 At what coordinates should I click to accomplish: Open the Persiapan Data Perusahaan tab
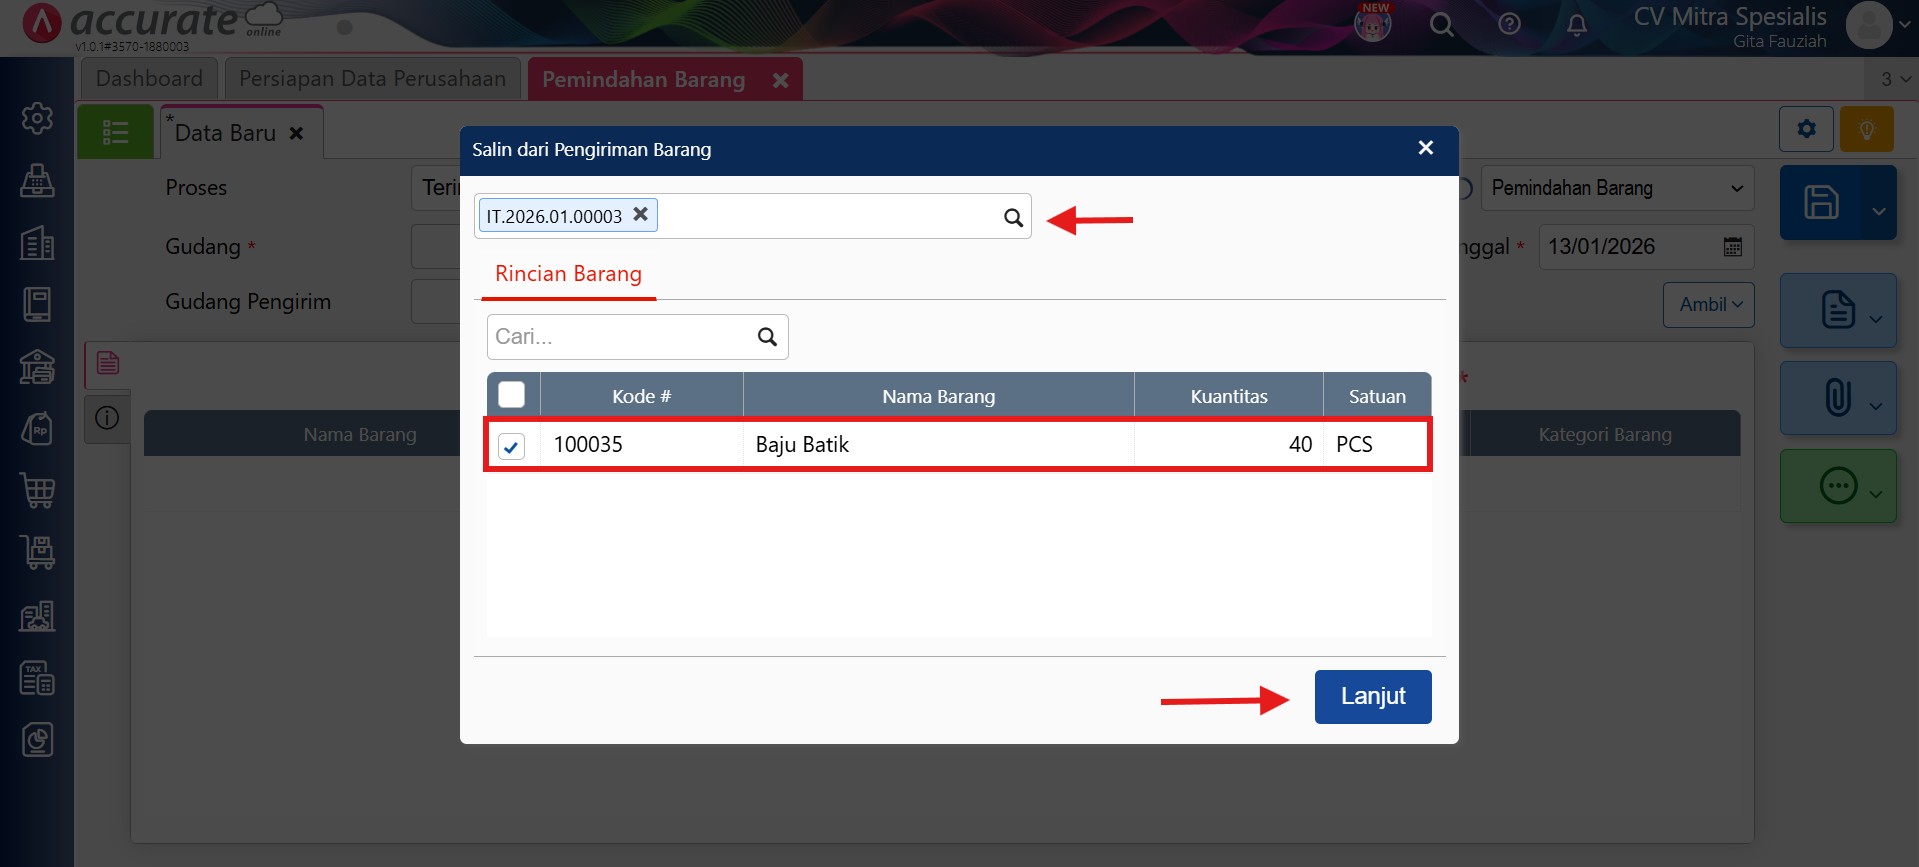click(372, 79)
